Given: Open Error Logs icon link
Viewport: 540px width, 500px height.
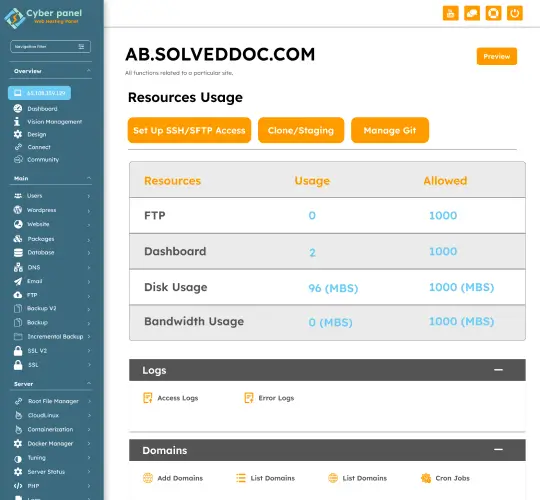Looking at the screenshot, I should pyautogui.click(x=249, y=398).
